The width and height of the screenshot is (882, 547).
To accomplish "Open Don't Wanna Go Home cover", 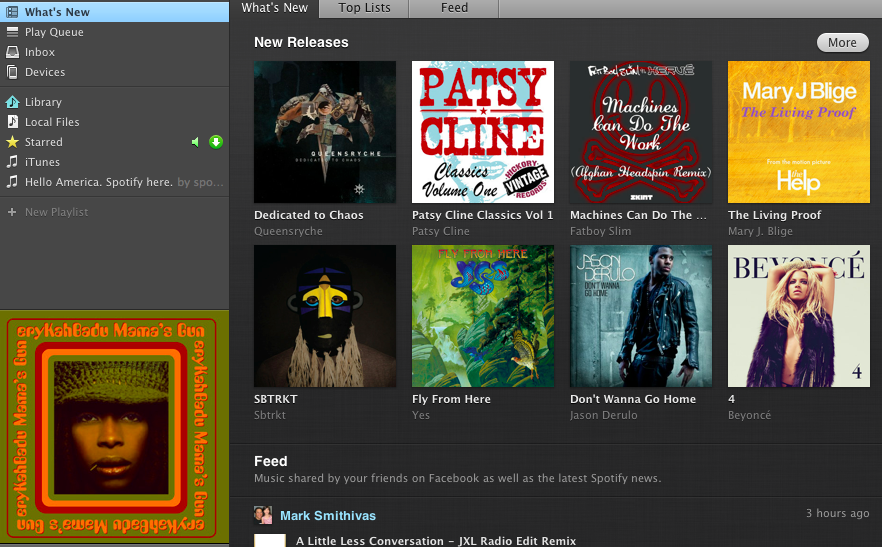I will tap(641, 316).
